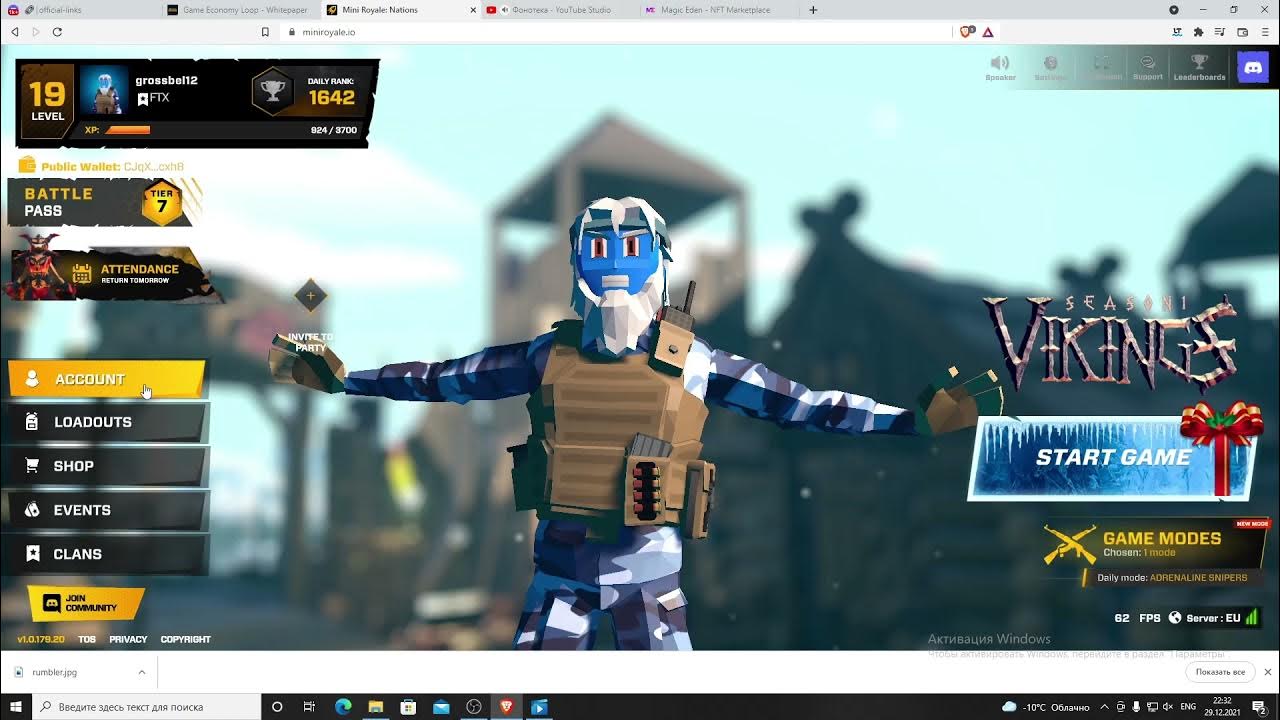Open the Battle Pass tier 7 banner
Screen dimensions: 1280x720
click(x=104, y=202)
